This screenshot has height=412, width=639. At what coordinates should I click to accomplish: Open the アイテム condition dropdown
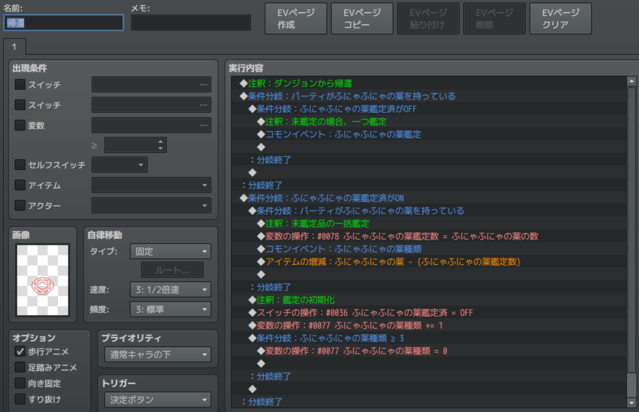[x=151, y=185]
